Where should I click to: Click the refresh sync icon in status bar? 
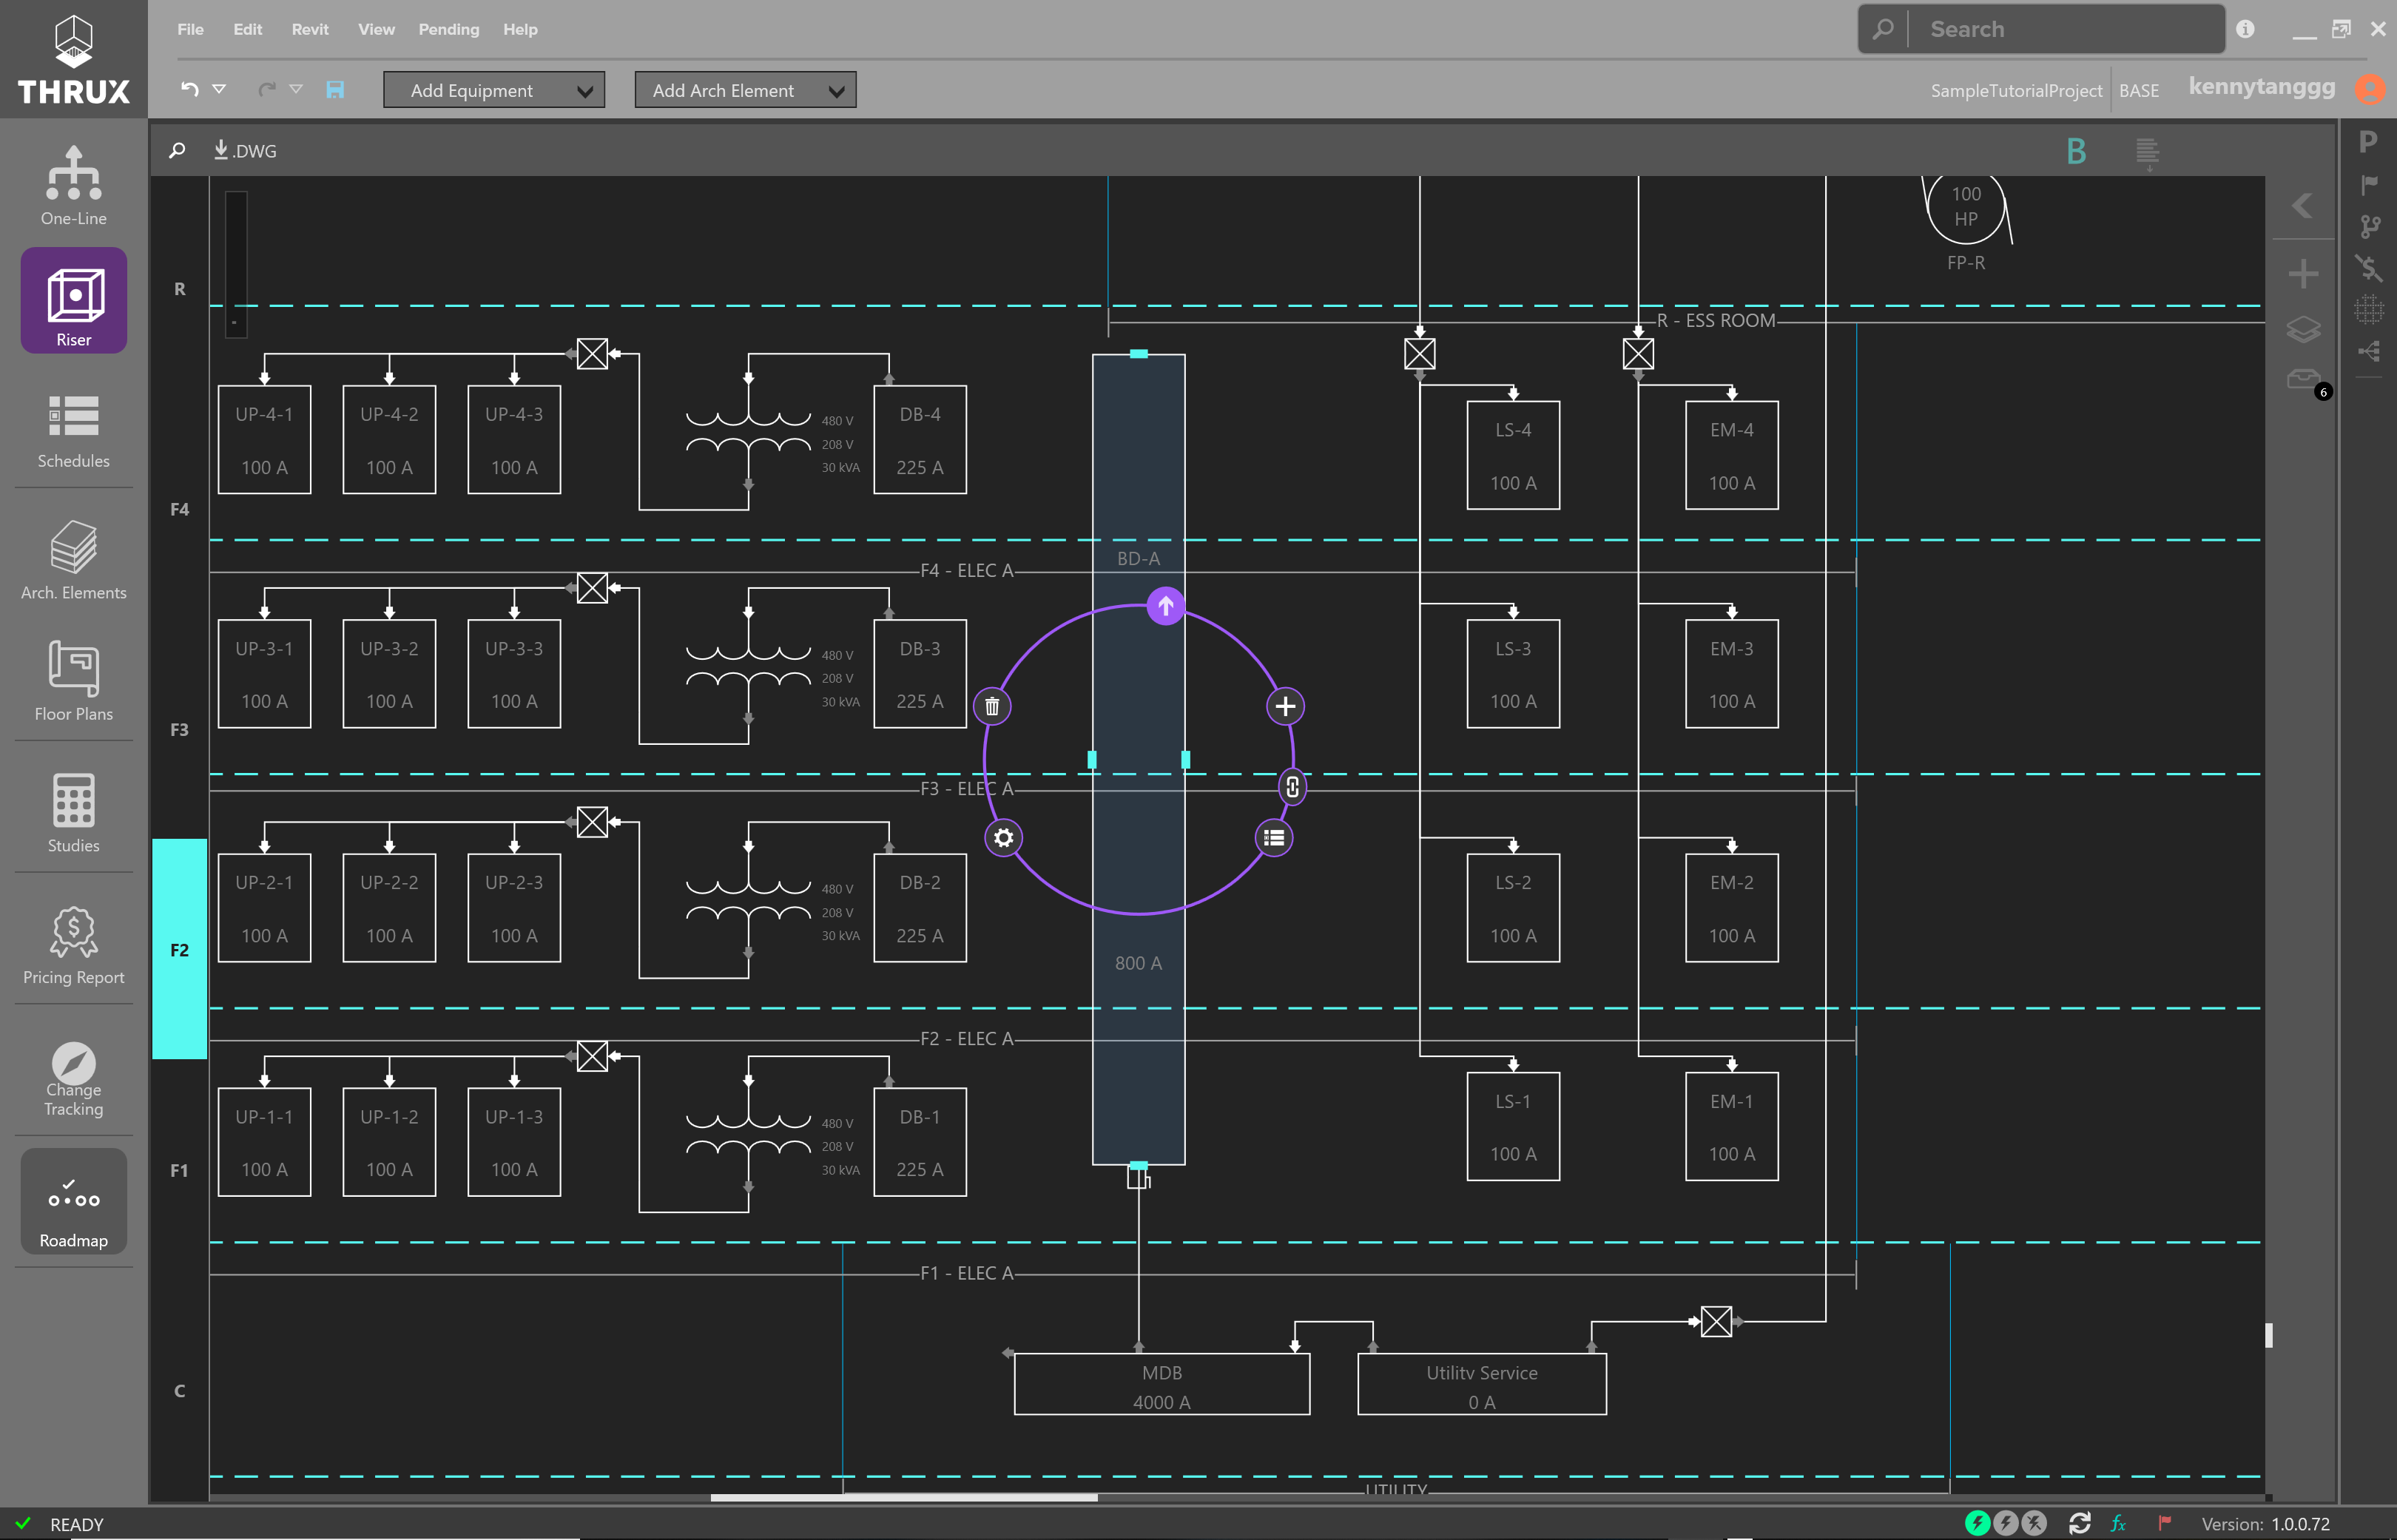pos(2080,1523)
